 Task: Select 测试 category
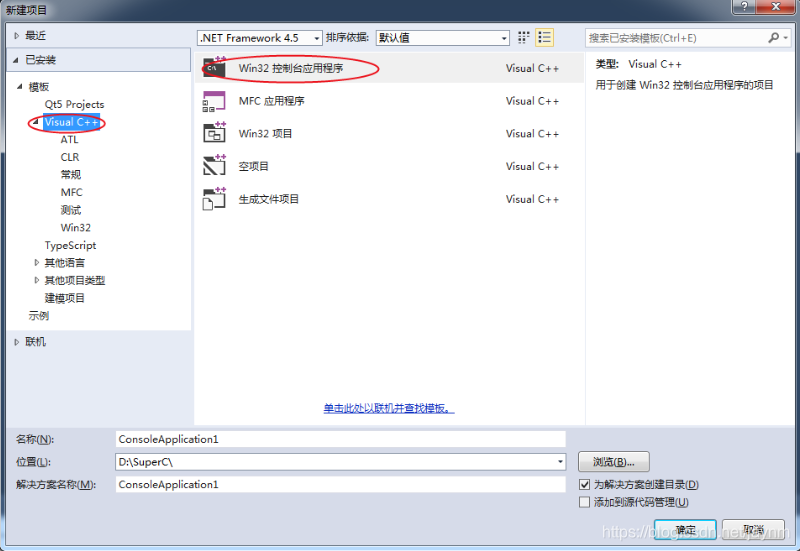coord(70,210)
